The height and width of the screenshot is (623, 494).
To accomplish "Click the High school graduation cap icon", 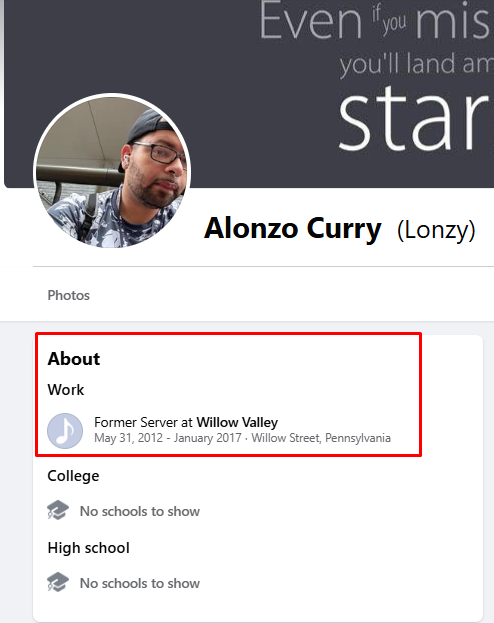I will pos(58,582).
